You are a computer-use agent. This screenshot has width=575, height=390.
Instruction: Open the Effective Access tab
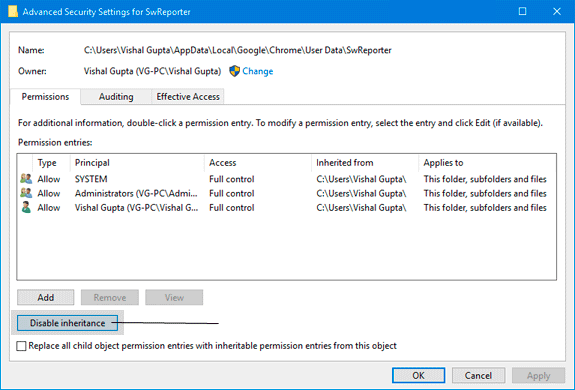(x=188, y=97)
